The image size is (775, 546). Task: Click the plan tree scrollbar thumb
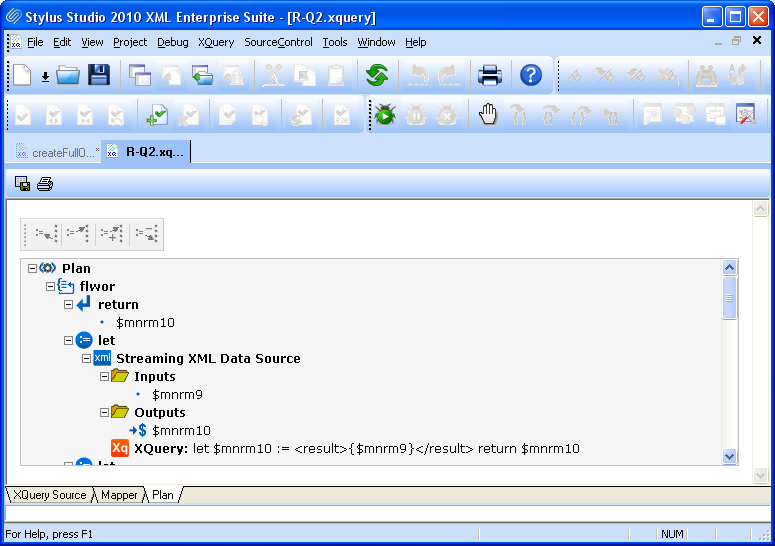click(730, 298)
